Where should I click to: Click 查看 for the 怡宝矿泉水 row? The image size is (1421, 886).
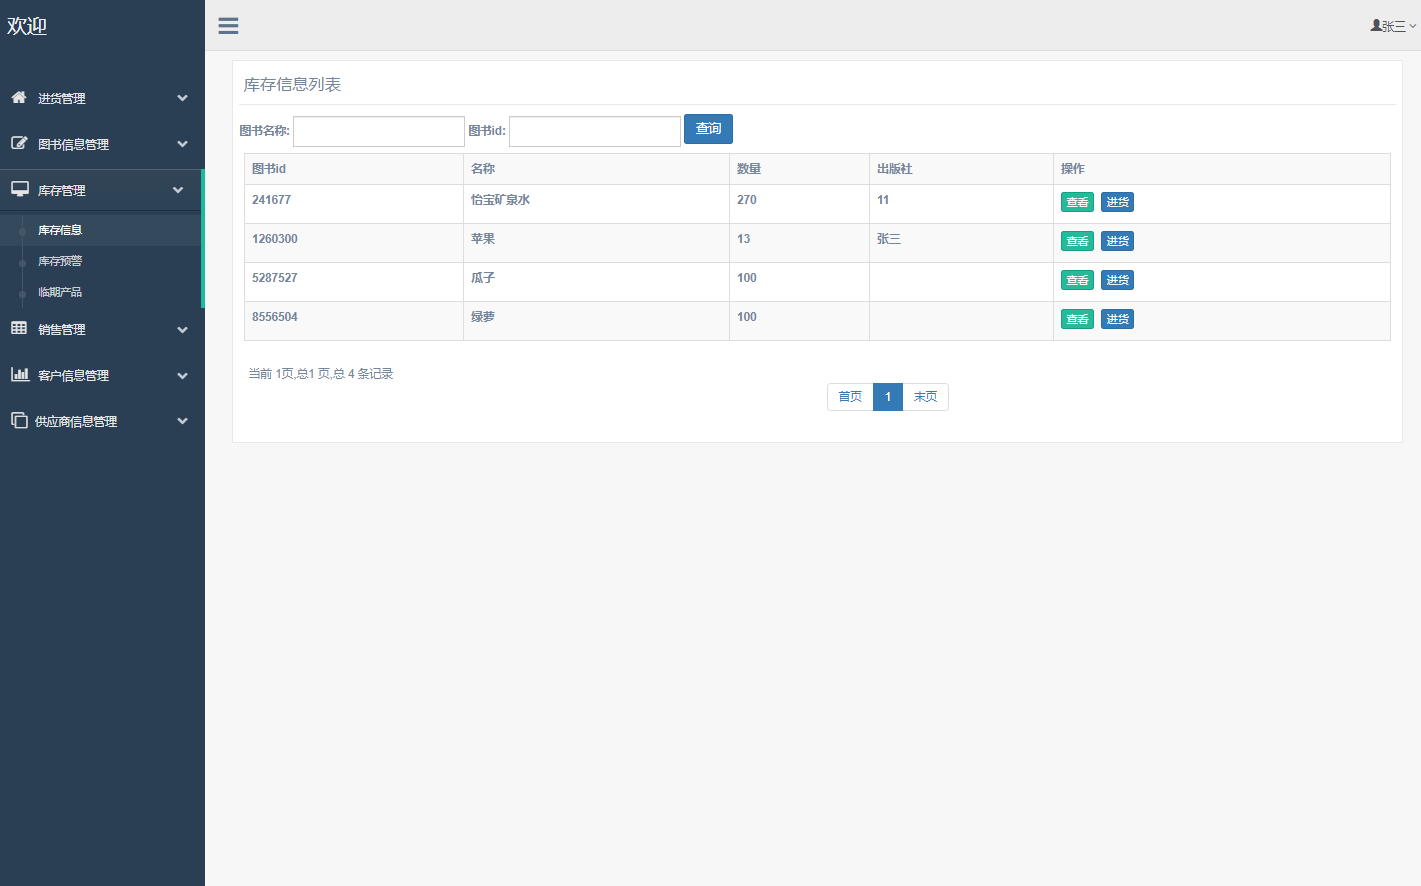tap(1077, 202)
